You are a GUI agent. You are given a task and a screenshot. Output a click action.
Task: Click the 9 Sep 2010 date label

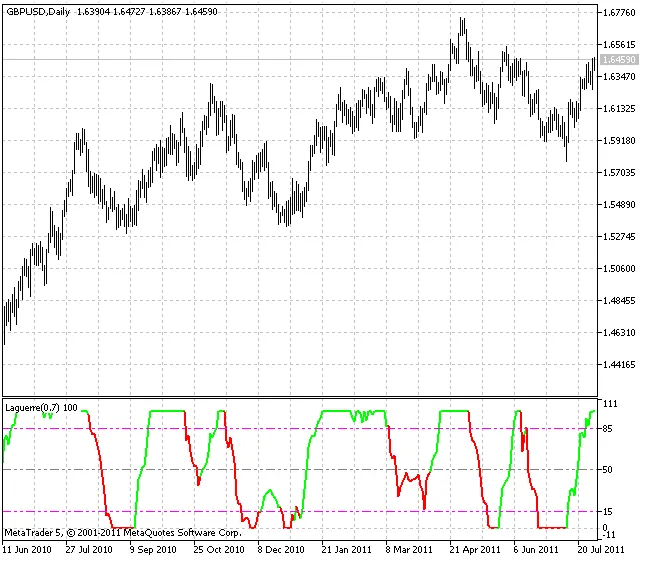[x=153, y=550]
